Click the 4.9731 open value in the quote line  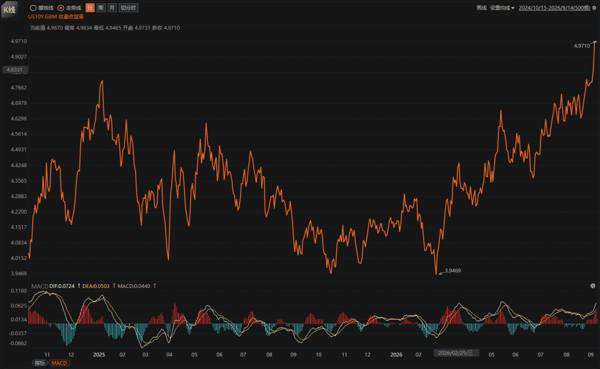pyautogui.click(x=142, y=28)
